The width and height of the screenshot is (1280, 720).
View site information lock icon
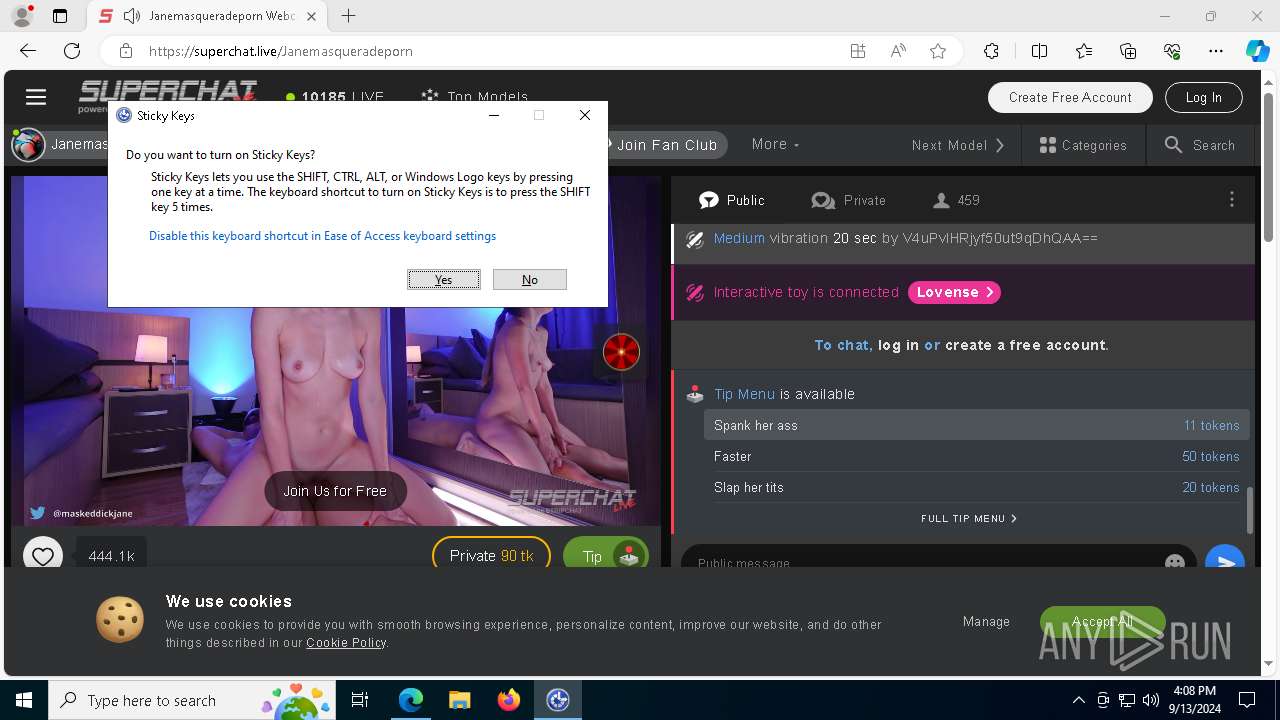125,51
